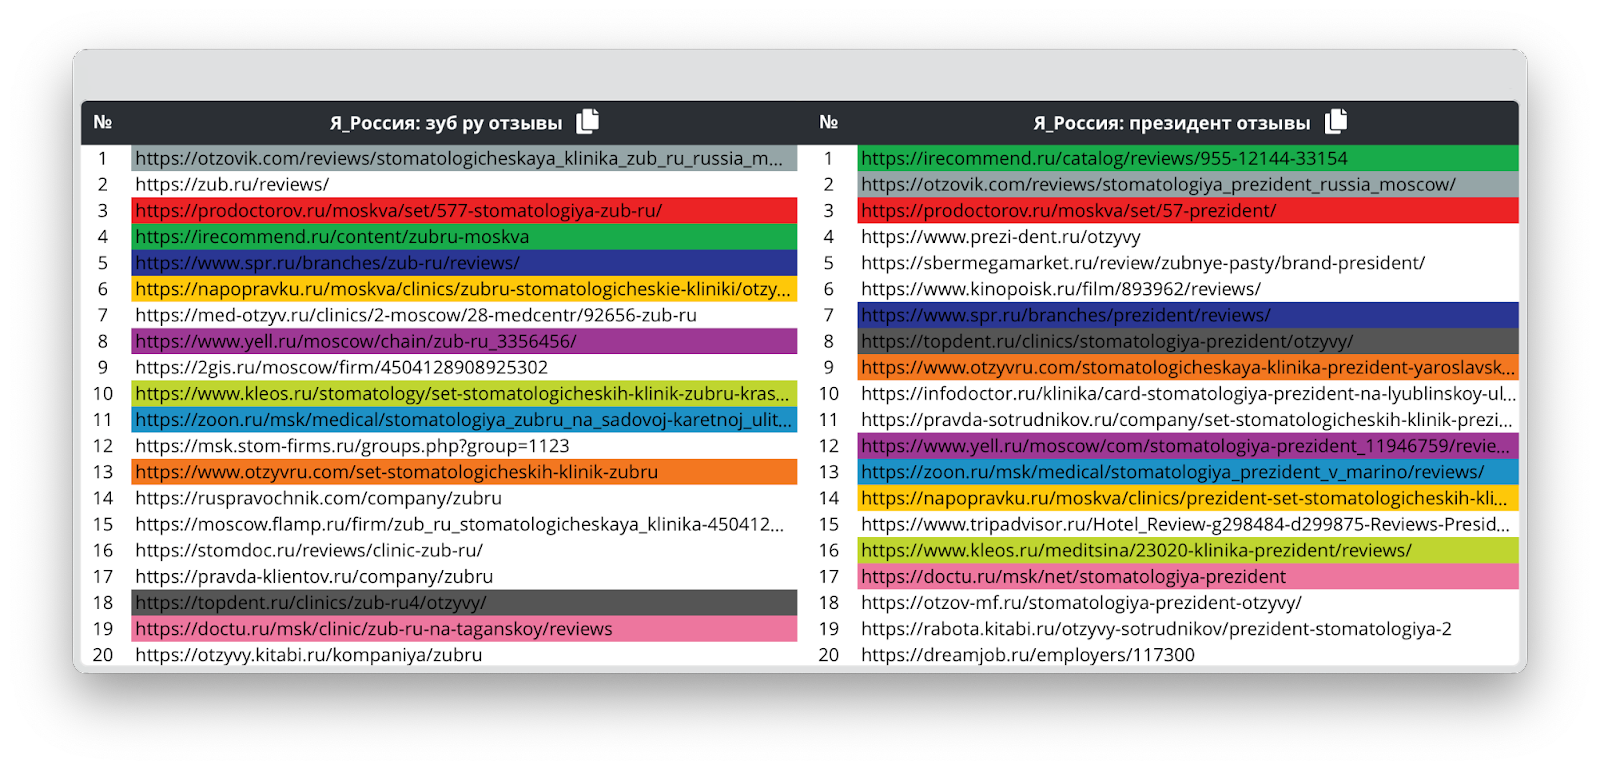Open irecommend.ru zubru-moskva link
Viewport: 1600px width, 770px height.
[x=332, y=237]
